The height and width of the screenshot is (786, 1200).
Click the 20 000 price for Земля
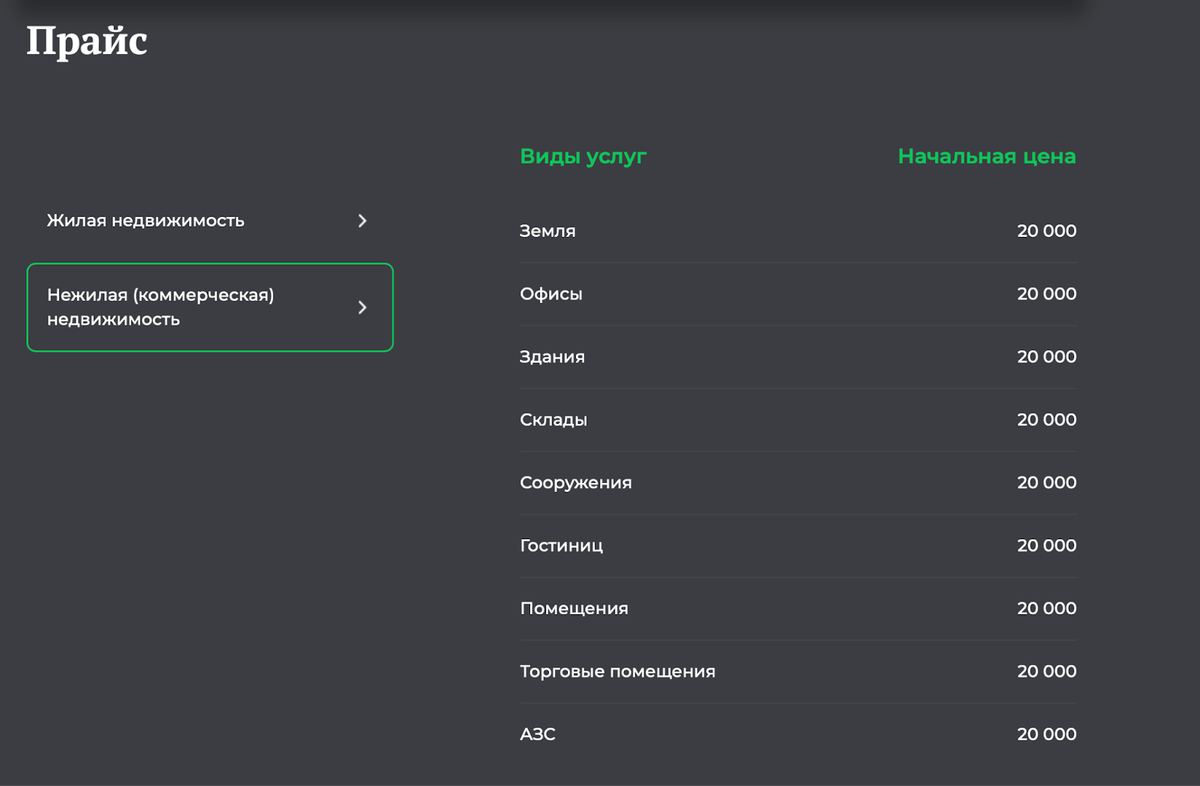tap(1046, 232)
